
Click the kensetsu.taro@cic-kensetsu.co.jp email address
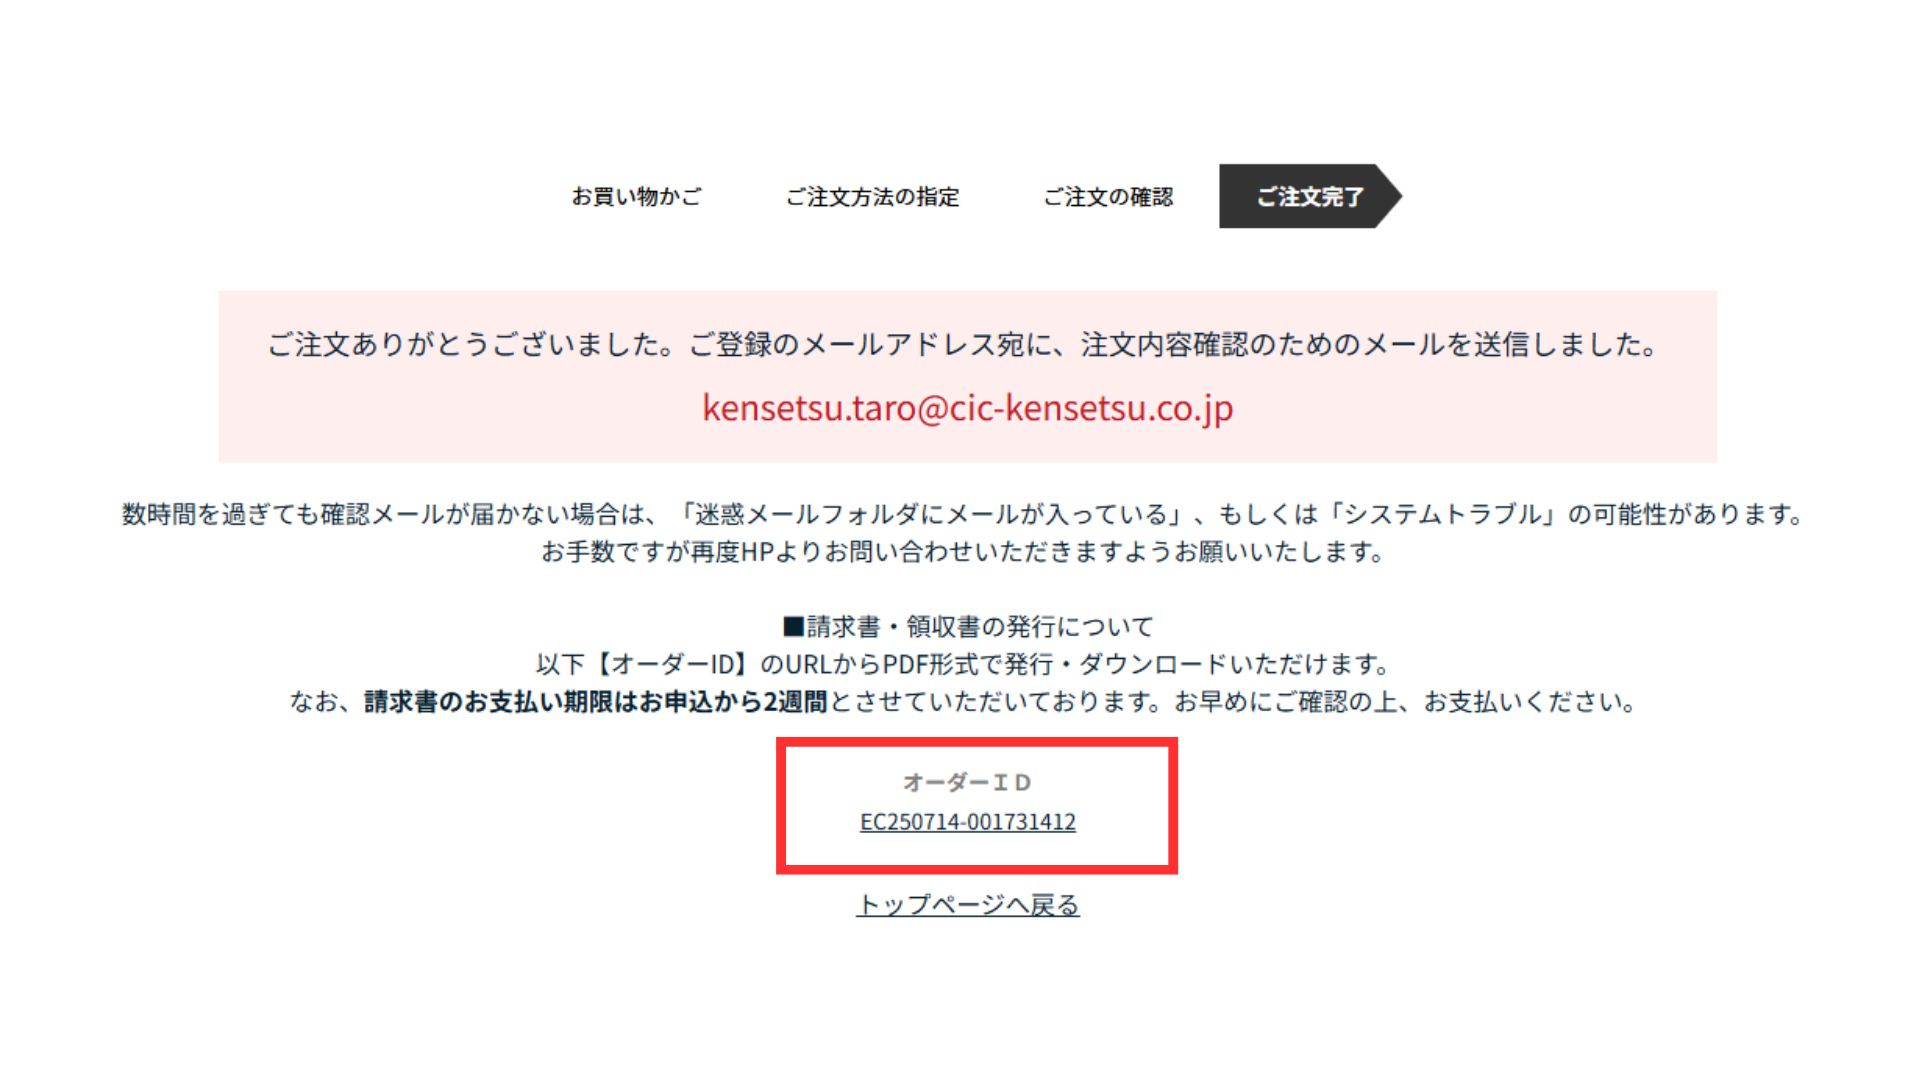[x=968, y=408]
